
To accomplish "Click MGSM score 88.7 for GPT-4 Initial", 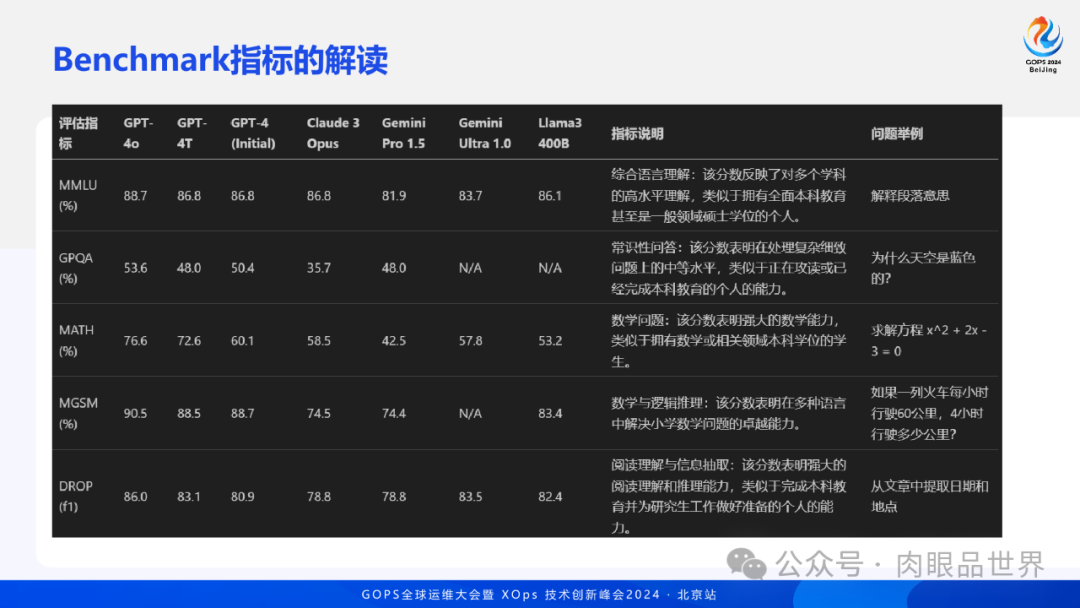I will click(x=242, y=413).
